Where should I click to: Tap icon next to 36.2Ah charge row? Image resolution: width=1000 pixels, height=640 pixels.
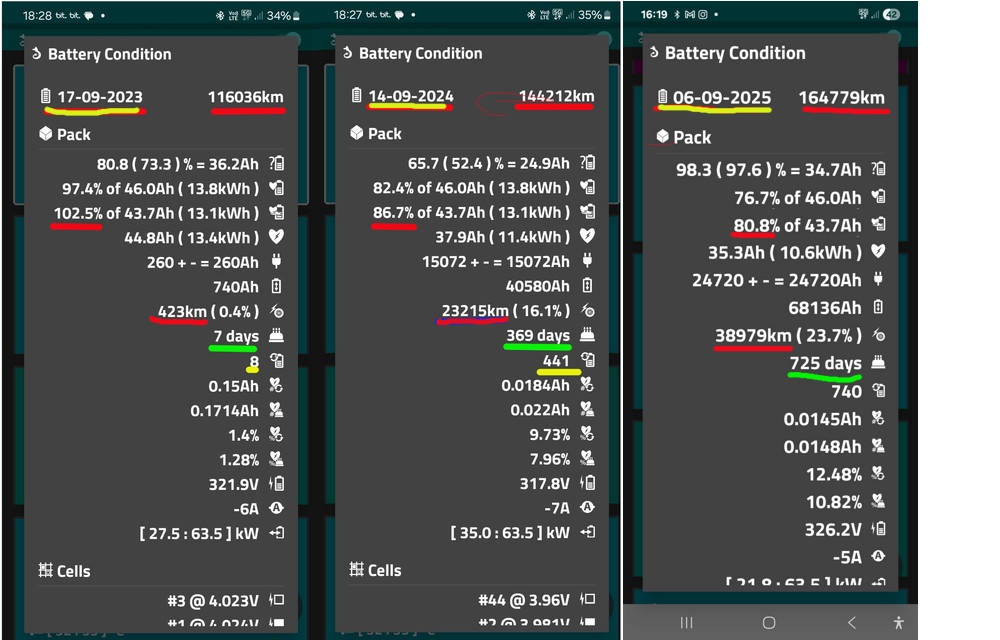[x=277, y=163]
